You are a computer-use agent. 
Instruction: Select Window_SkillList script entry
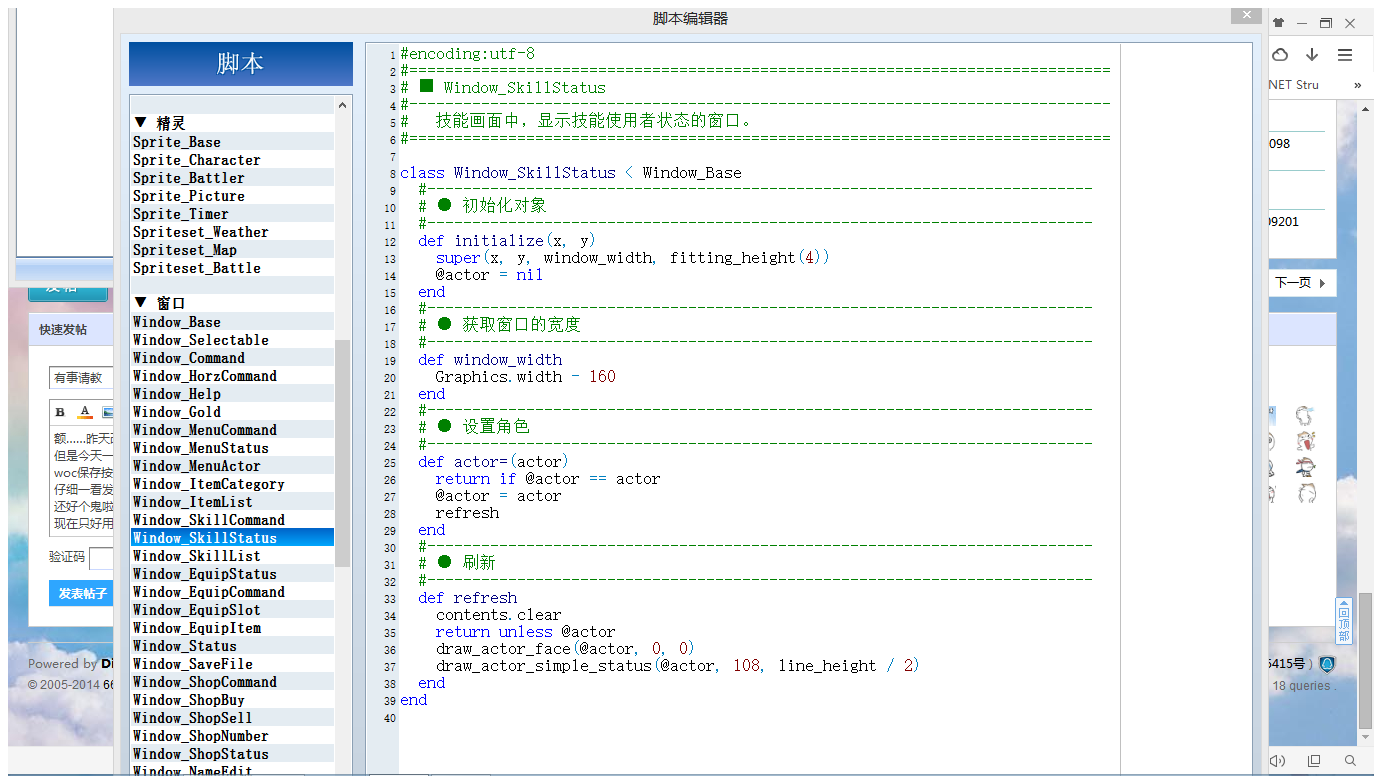click(x=232, y=556)
